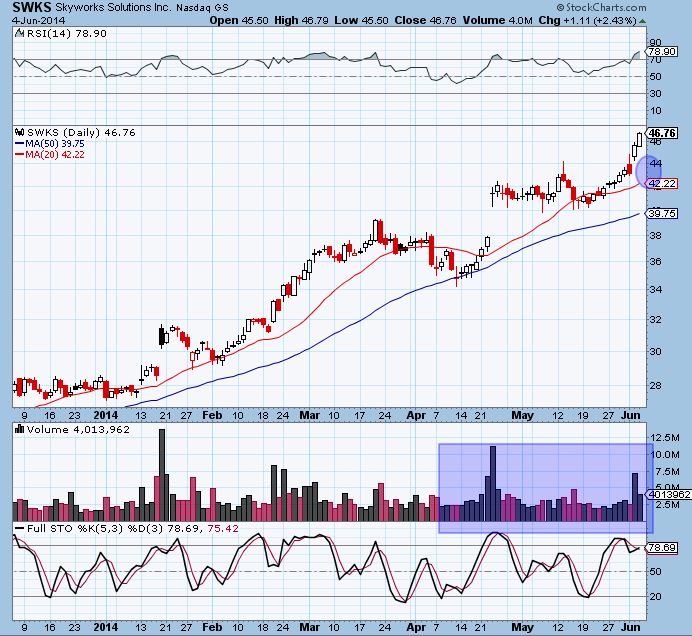Click the 4013962 tag on the volume axis
Screen dimensions: 692x636
pos(669,495)
